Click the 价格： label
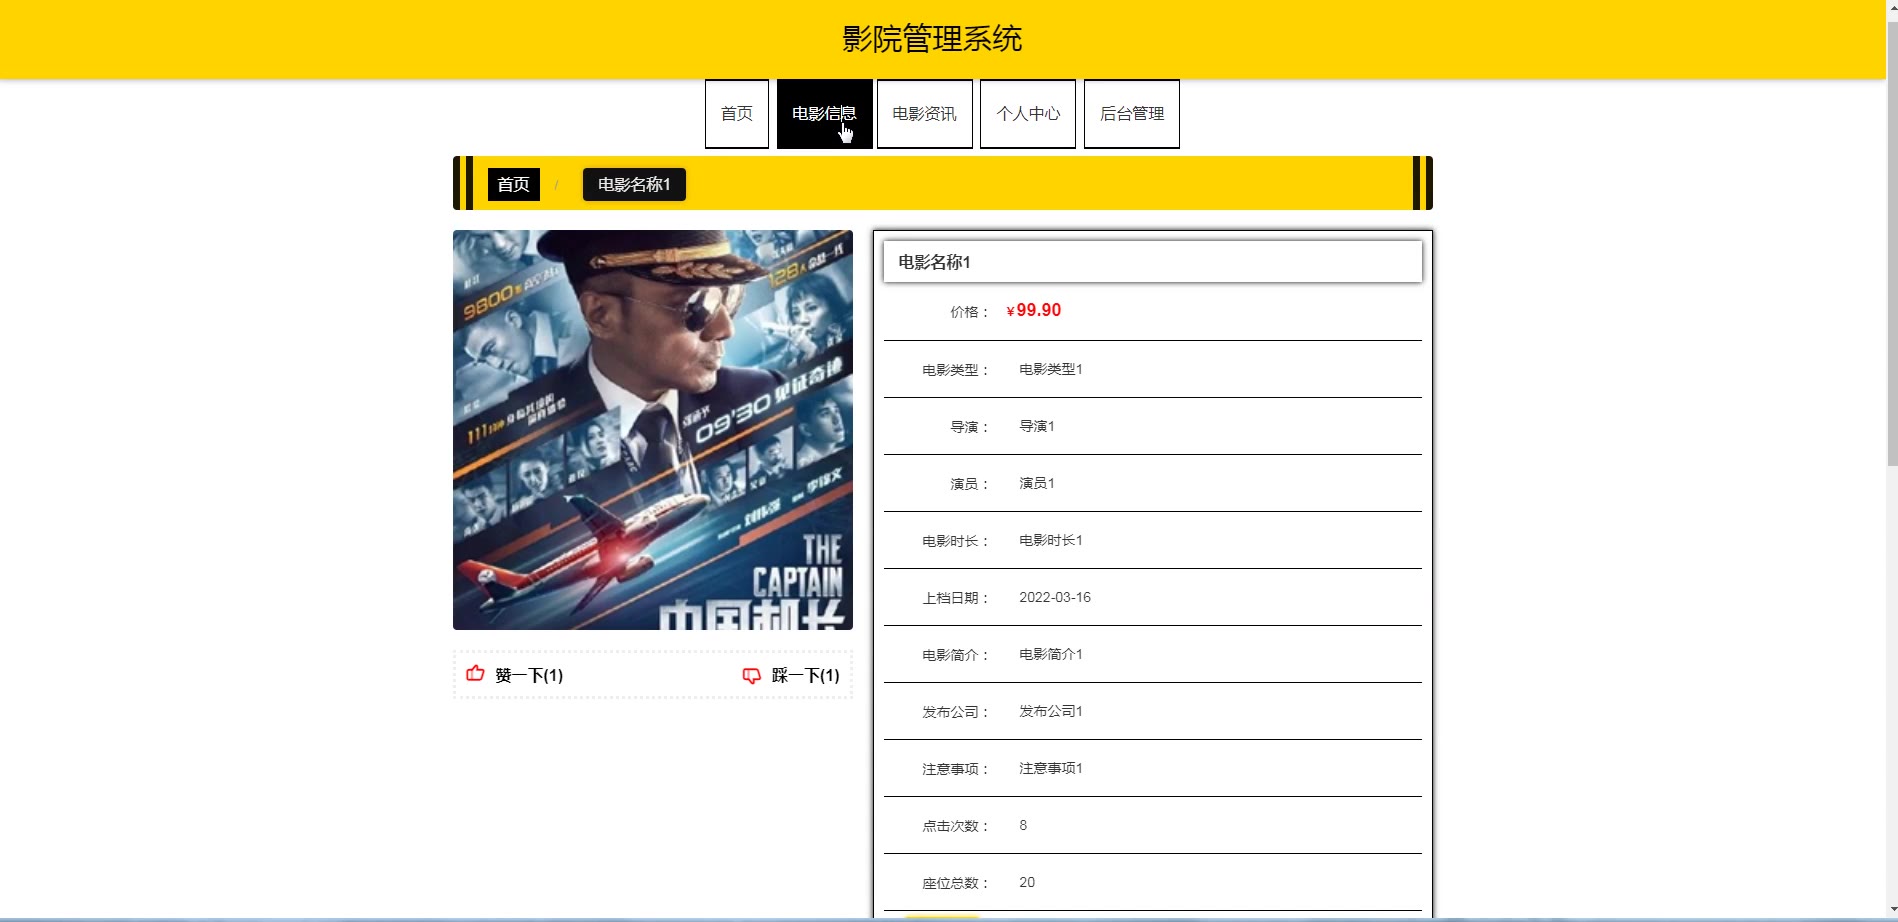This screenshot has width=1898, height=922. [x=970, y=312]
